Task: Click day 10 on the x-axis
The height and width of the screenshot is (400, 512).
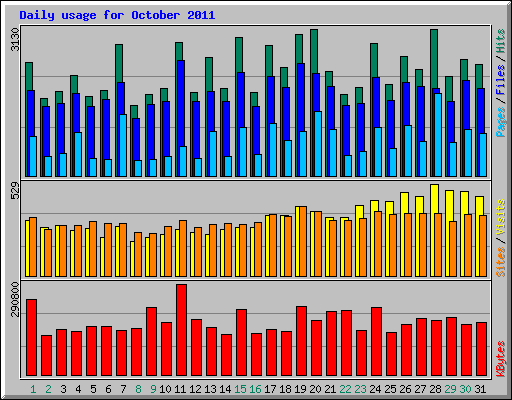Action: tap(165, 389)
